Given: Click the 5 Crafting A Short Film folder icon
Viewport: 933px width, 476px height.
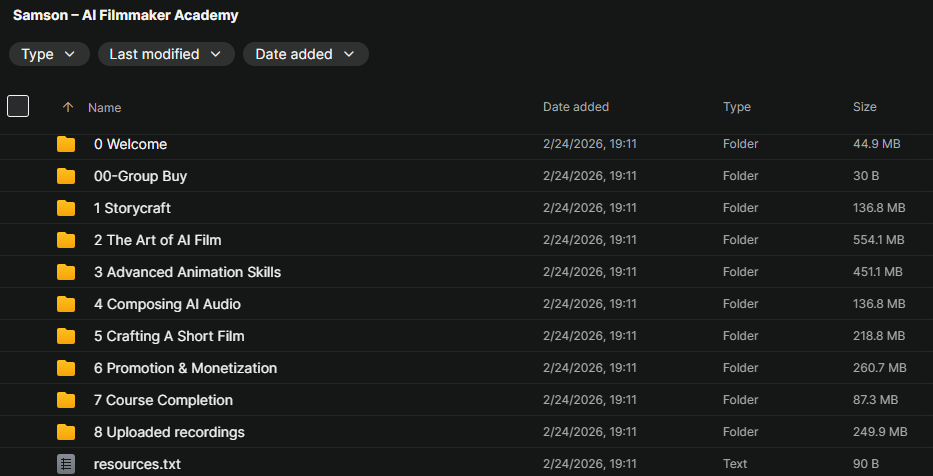Looking at the screenshot, I should point(66,336).
